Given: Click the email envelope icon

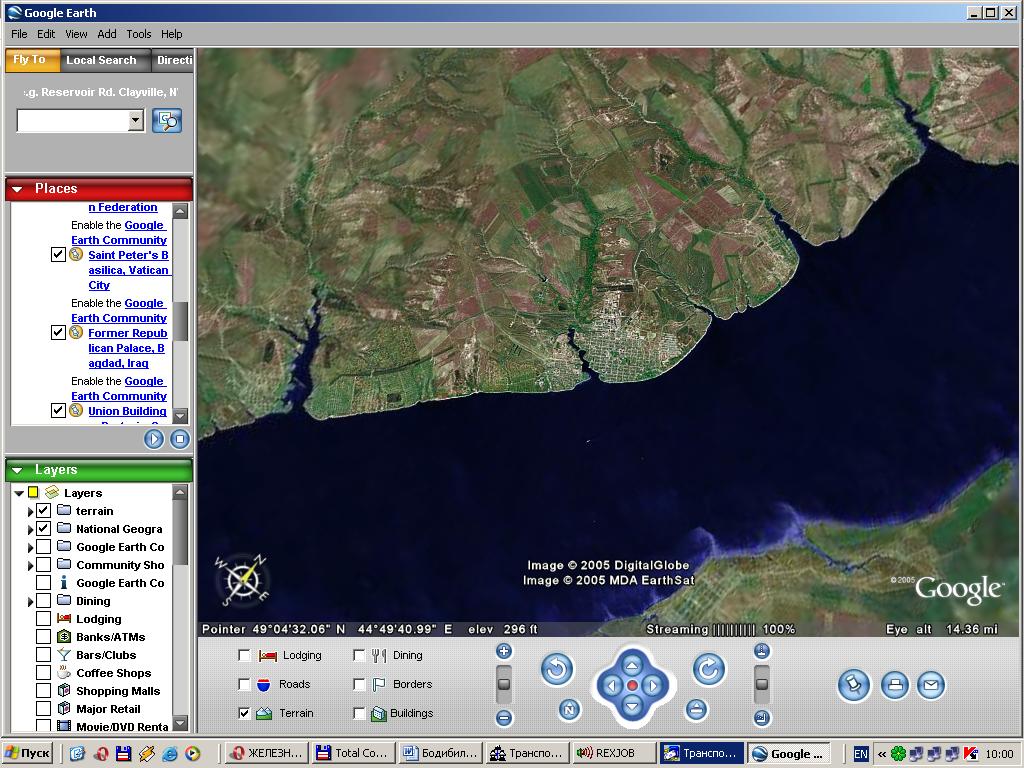Looking at the screenshot, I should (930, 685).
